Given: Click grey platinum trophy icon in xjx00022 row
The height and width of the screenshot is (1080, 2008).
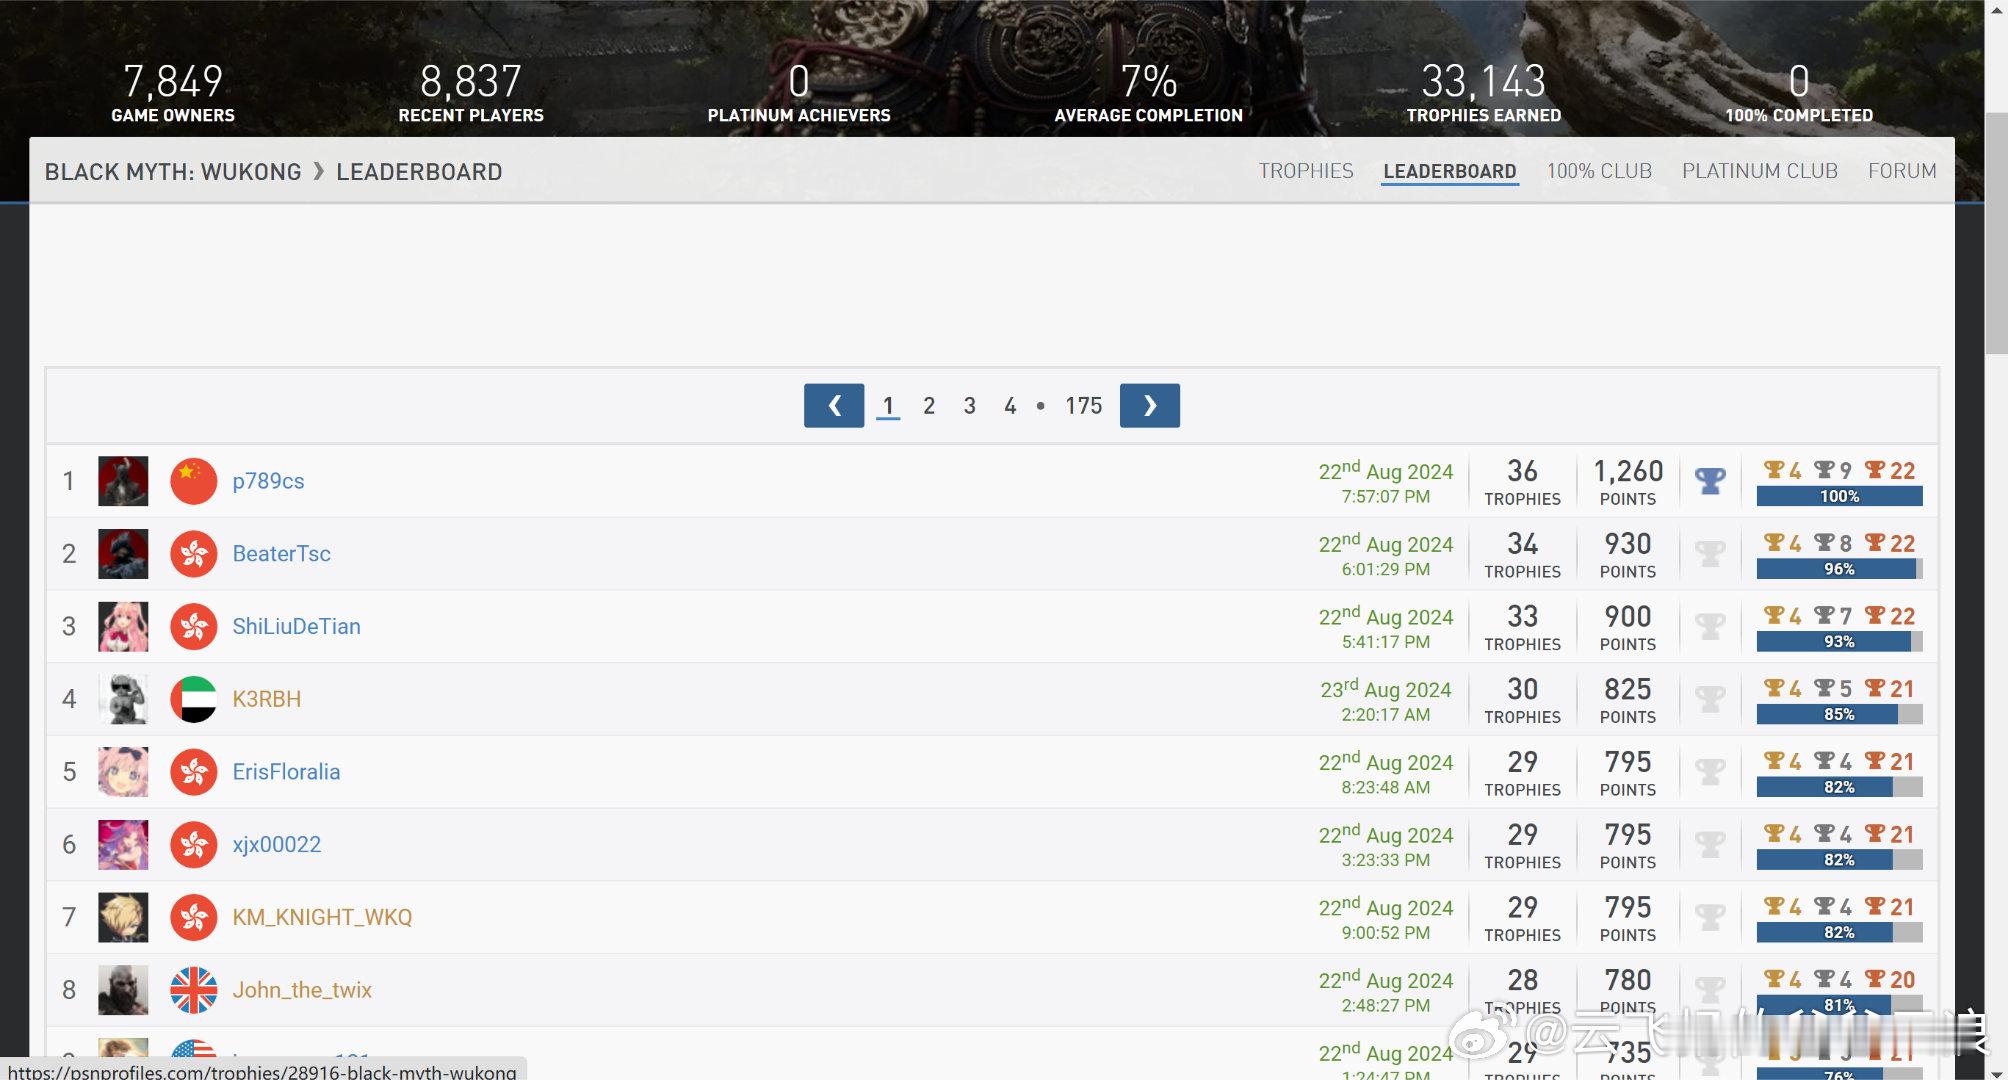Looking at the screenshot, I should [x=1710, y=844].
